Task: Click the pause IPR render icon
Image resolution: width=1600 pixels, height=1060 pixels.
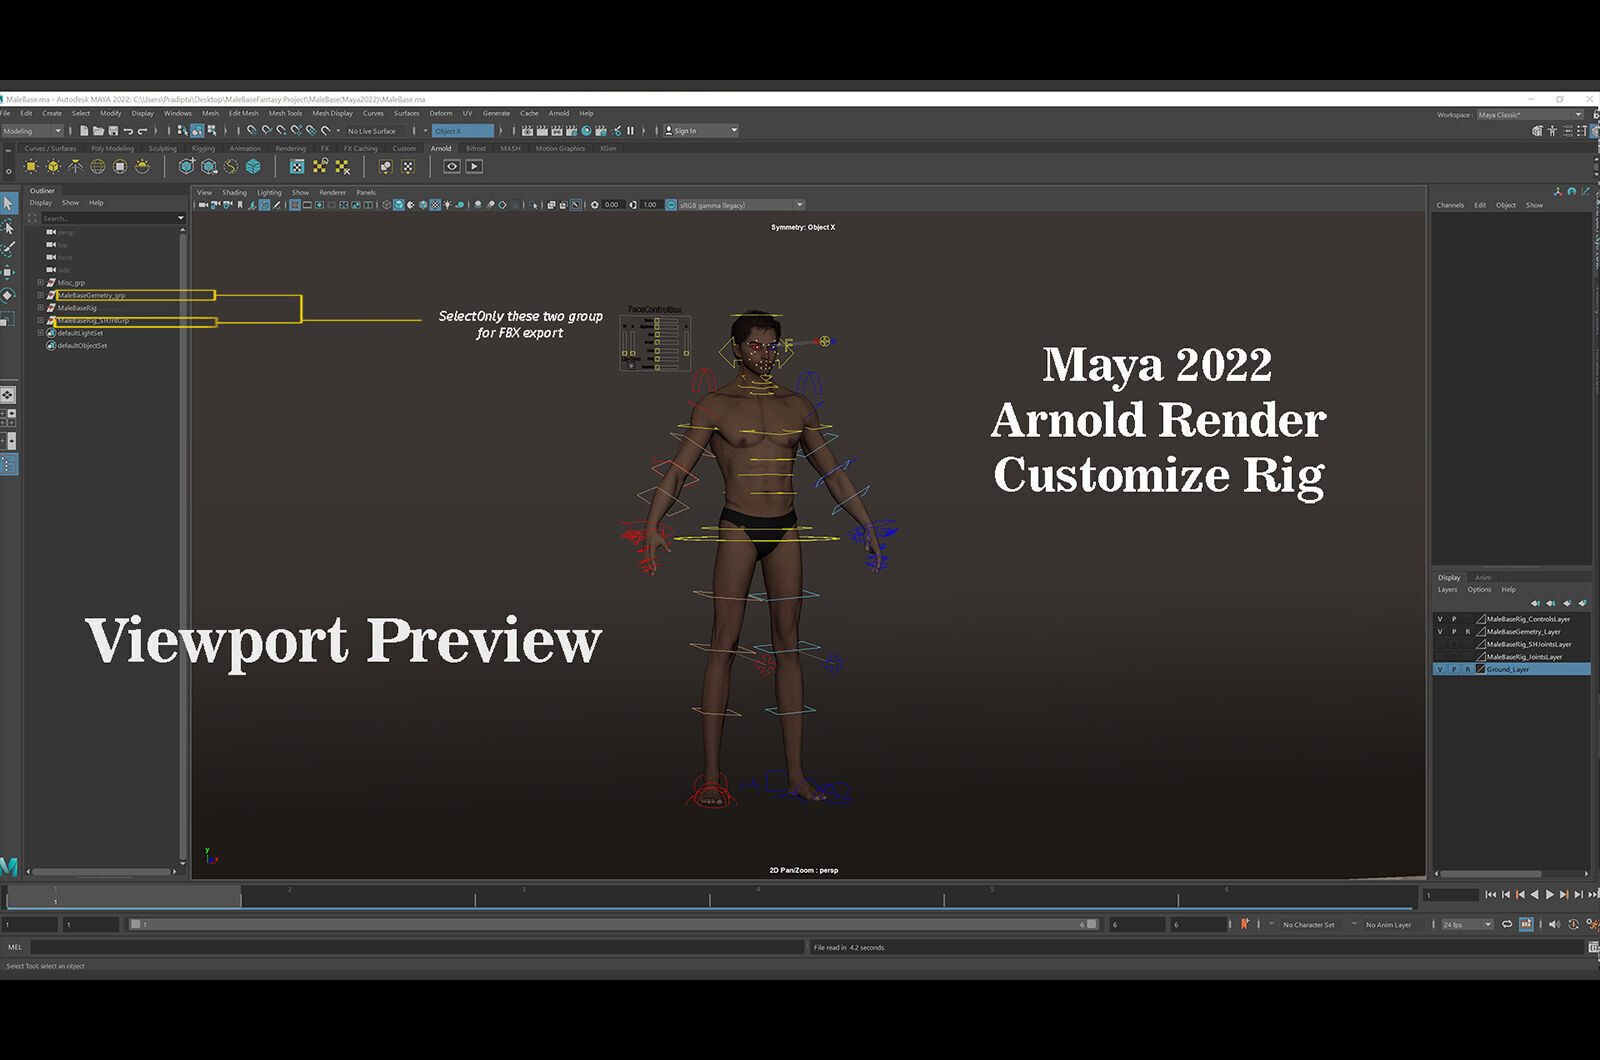Action: pyautogui.click(x=630, y=131)
